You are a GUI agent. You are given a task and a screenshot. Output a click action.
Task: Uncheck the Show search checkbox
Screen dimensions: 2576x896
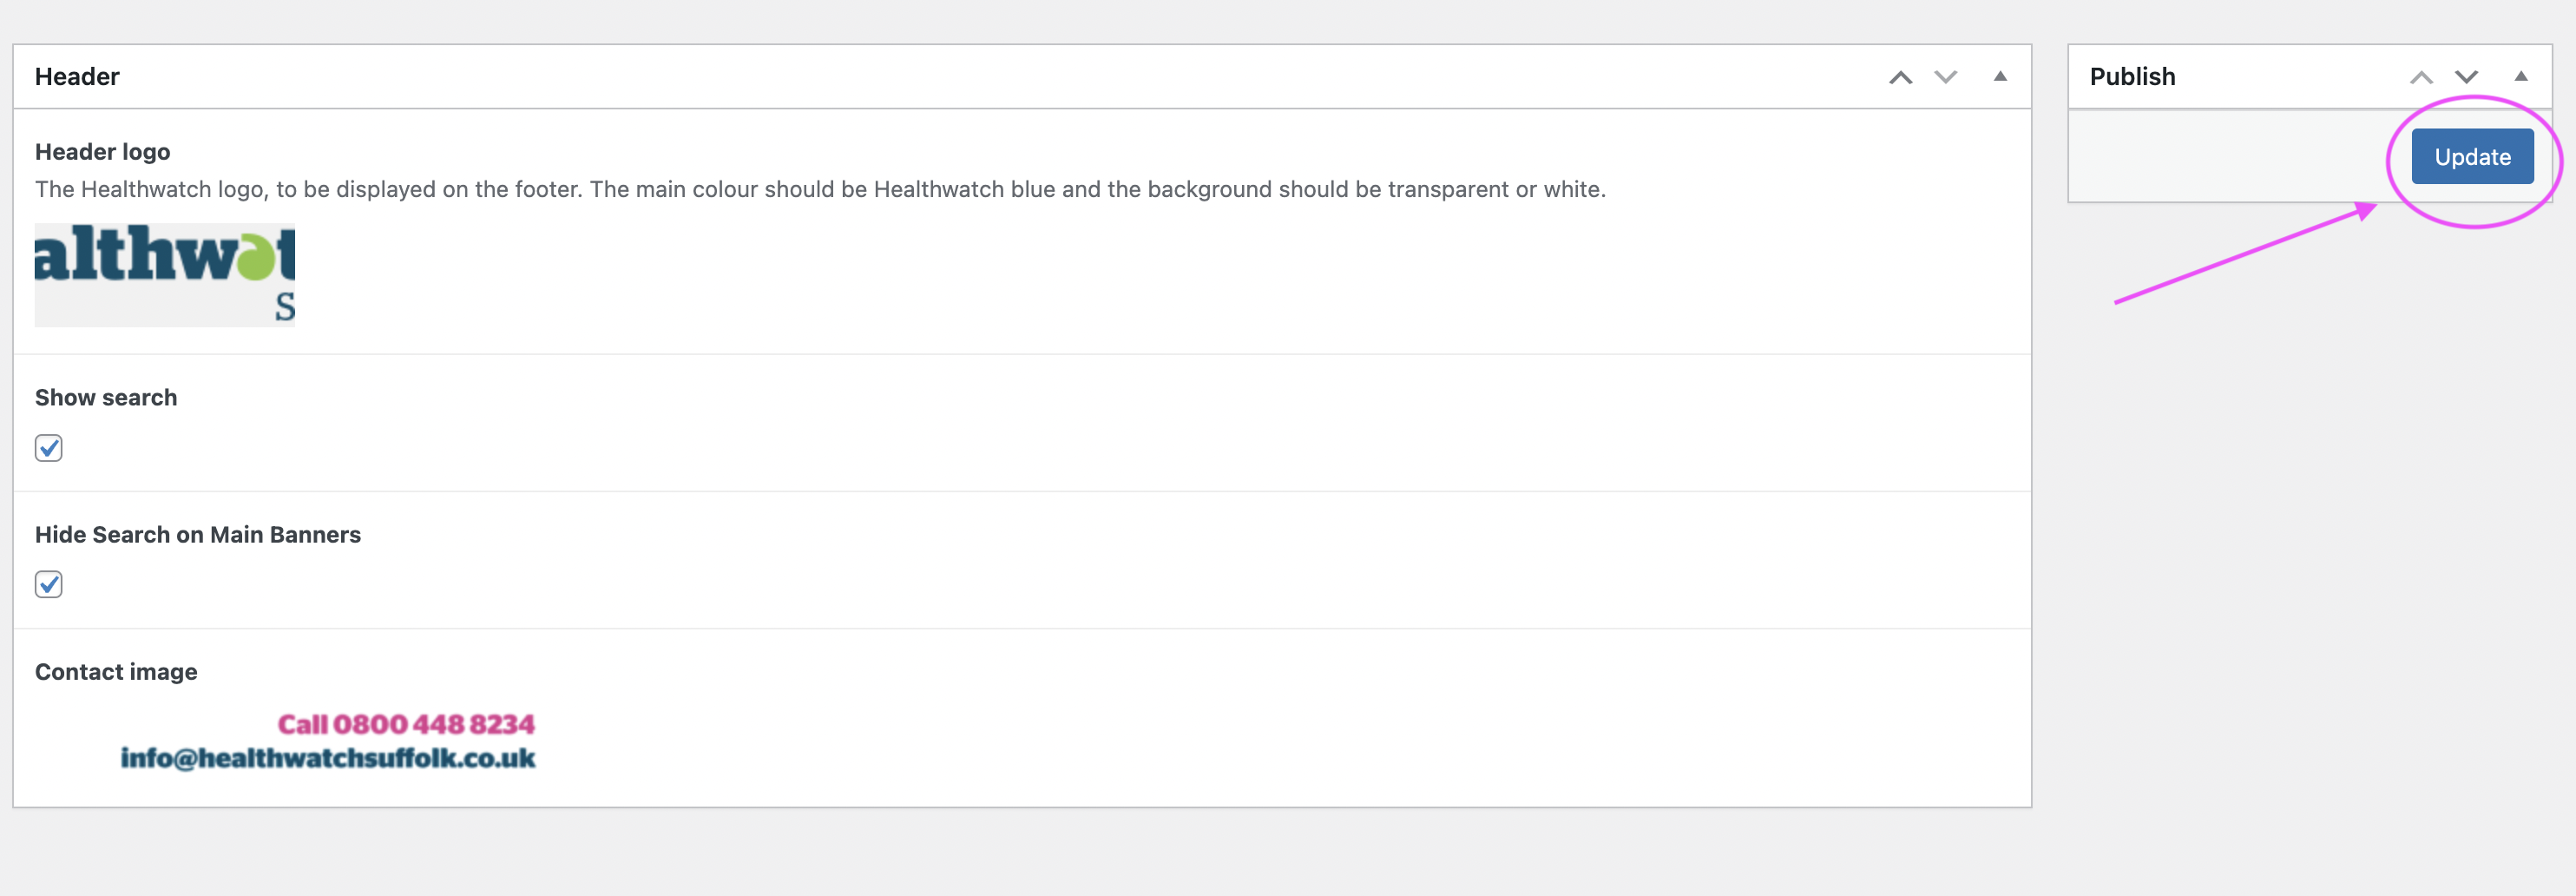point(49,448)
